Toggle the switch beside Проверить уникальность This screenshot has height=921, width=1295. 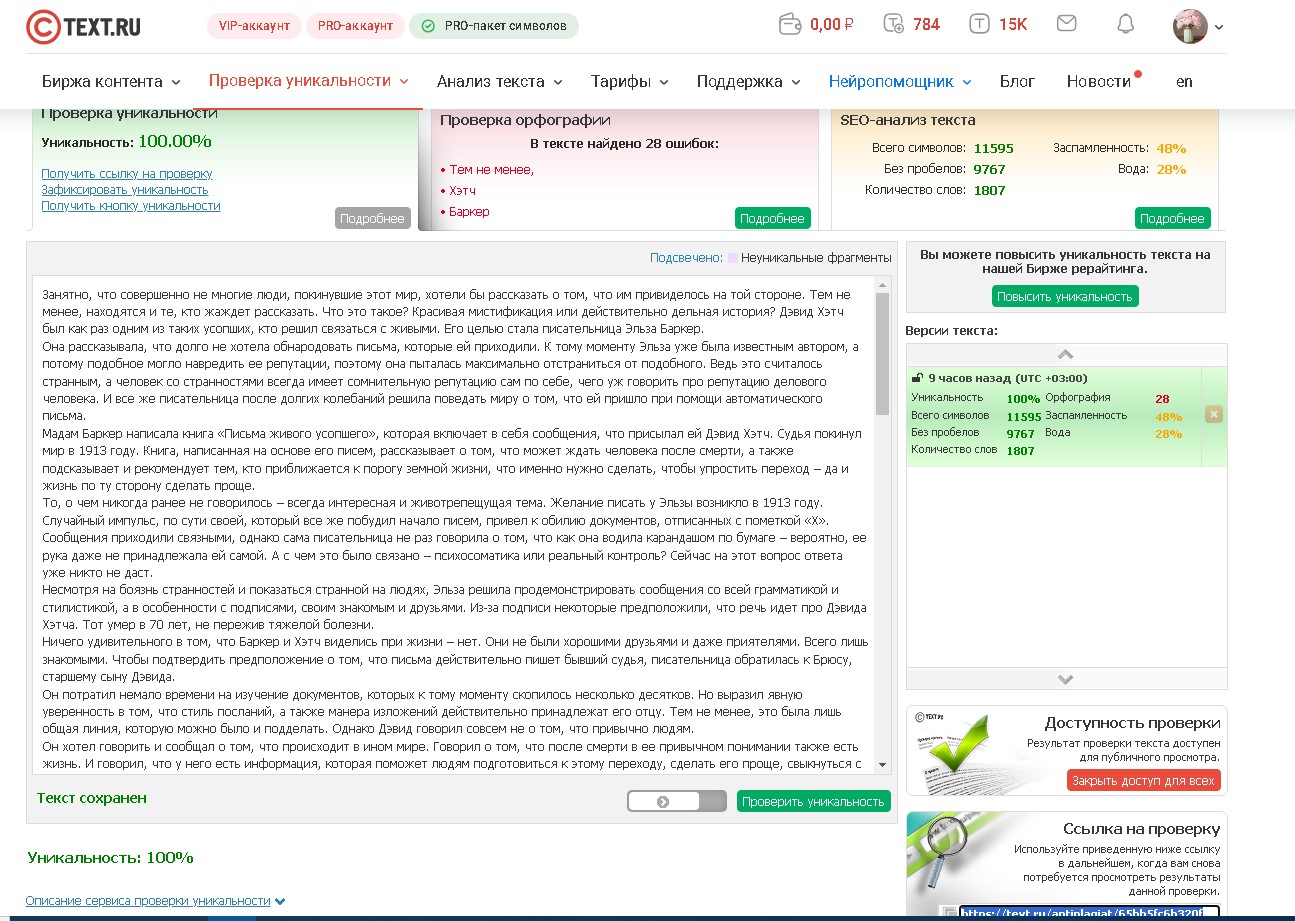coord(676,801)
